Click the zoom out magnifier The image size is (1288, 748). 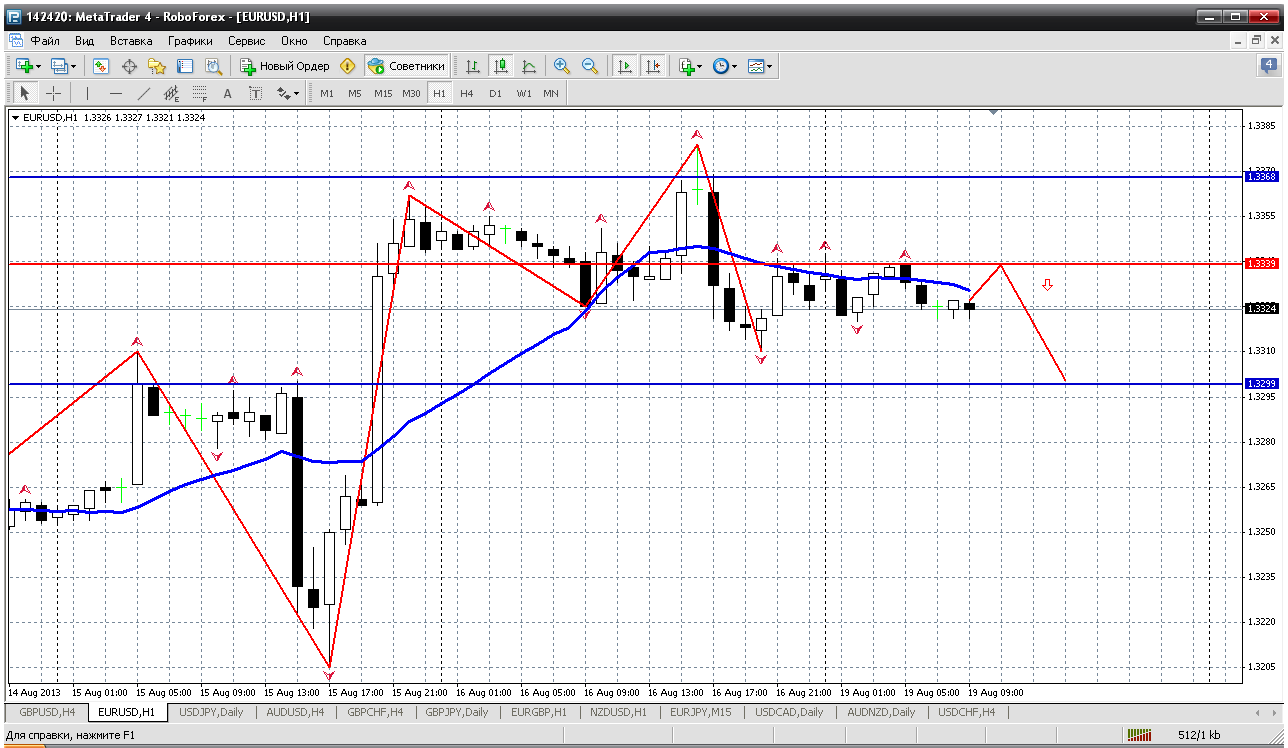point(590,66)
